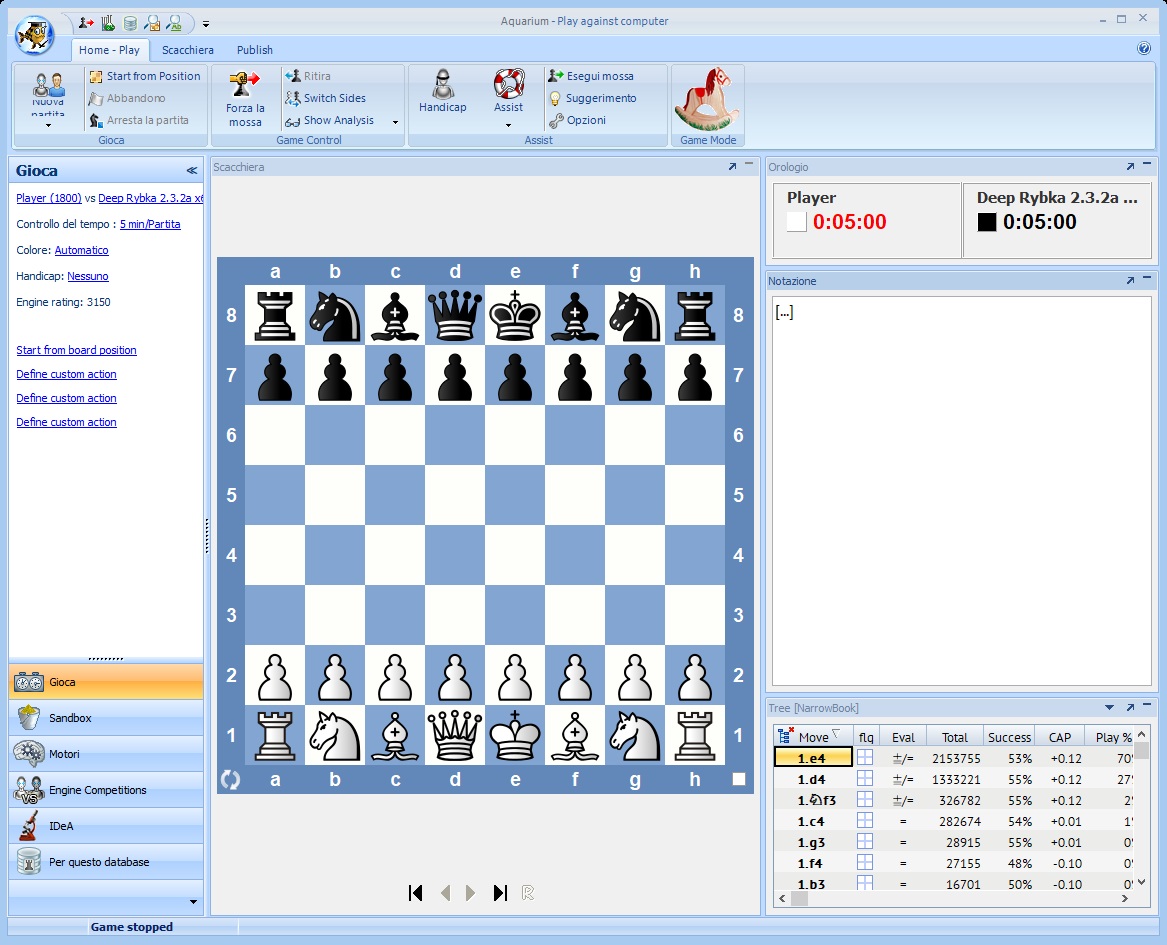1167x945 pixels.
Task: Click Show Analysis glasses icon
Action: pos(292,121)
